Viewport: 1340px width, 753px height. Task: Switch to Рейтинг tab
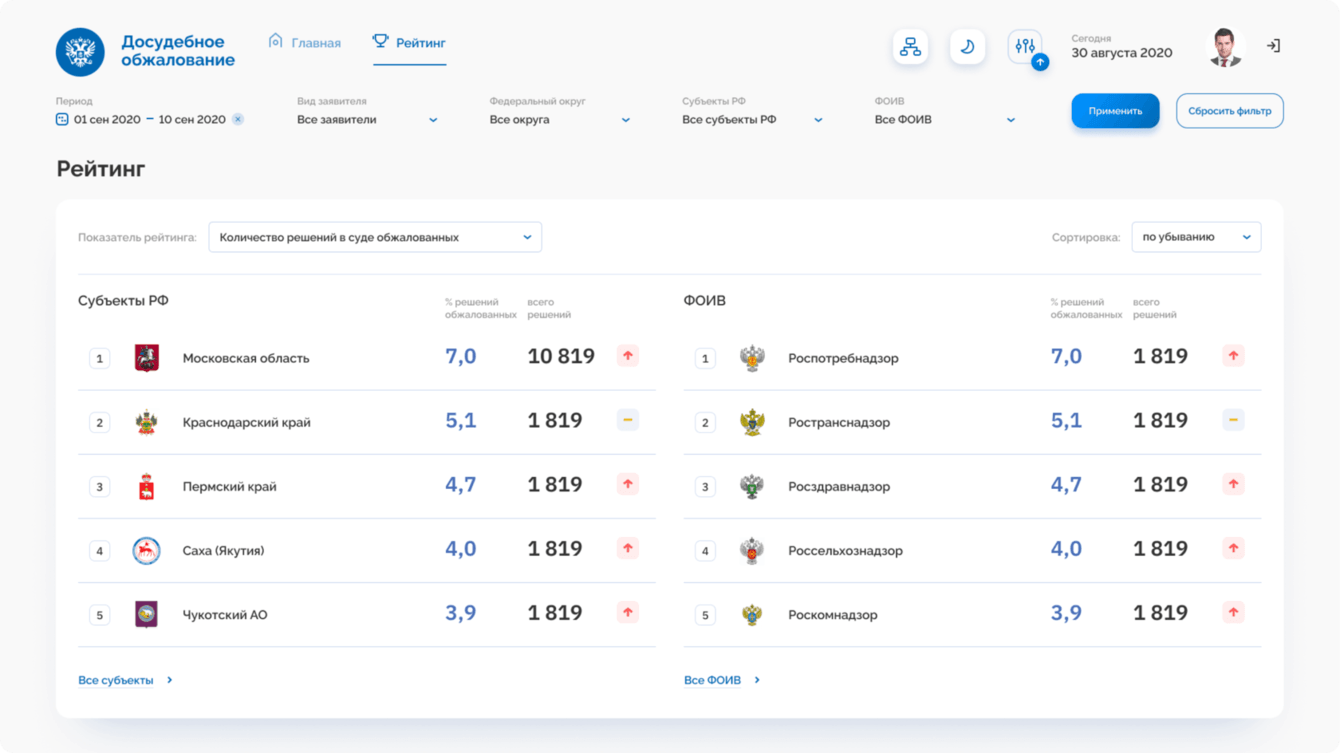click(410, 43)
